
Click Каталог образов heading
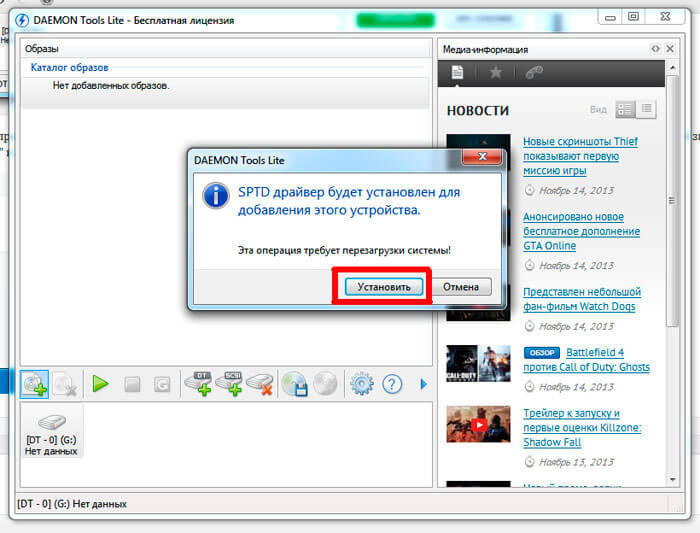pos(69,68)
